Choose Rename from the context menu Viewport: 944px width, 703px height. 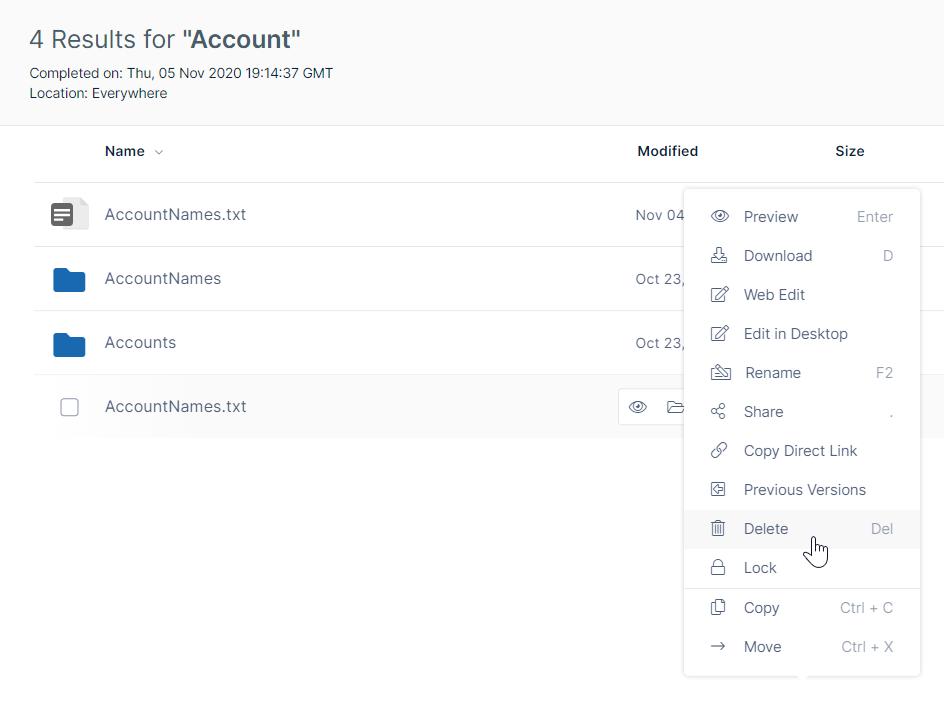tap(773, 373)
